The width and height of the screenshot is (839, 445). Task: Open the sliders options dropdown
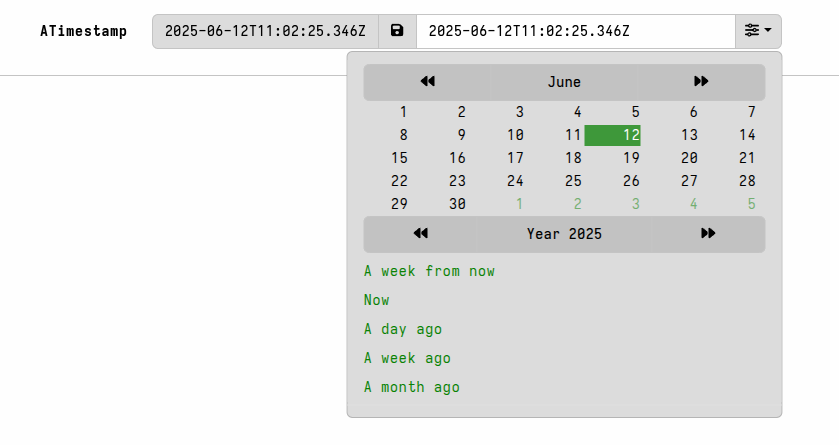(758, 31)
